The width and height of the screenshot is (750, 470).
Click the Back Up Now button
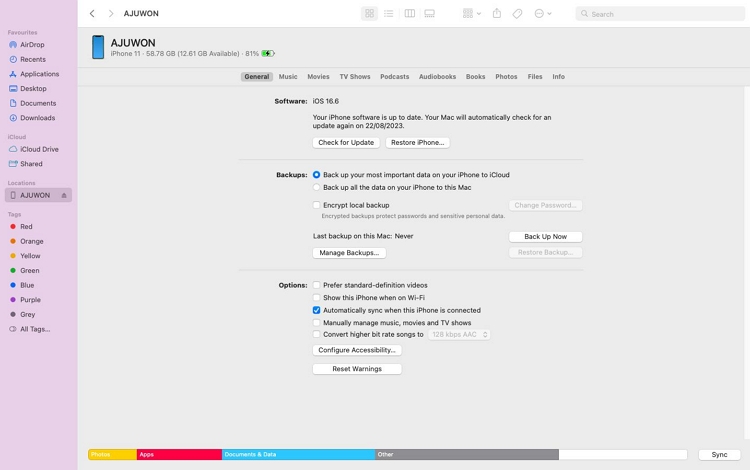(545, 237)
